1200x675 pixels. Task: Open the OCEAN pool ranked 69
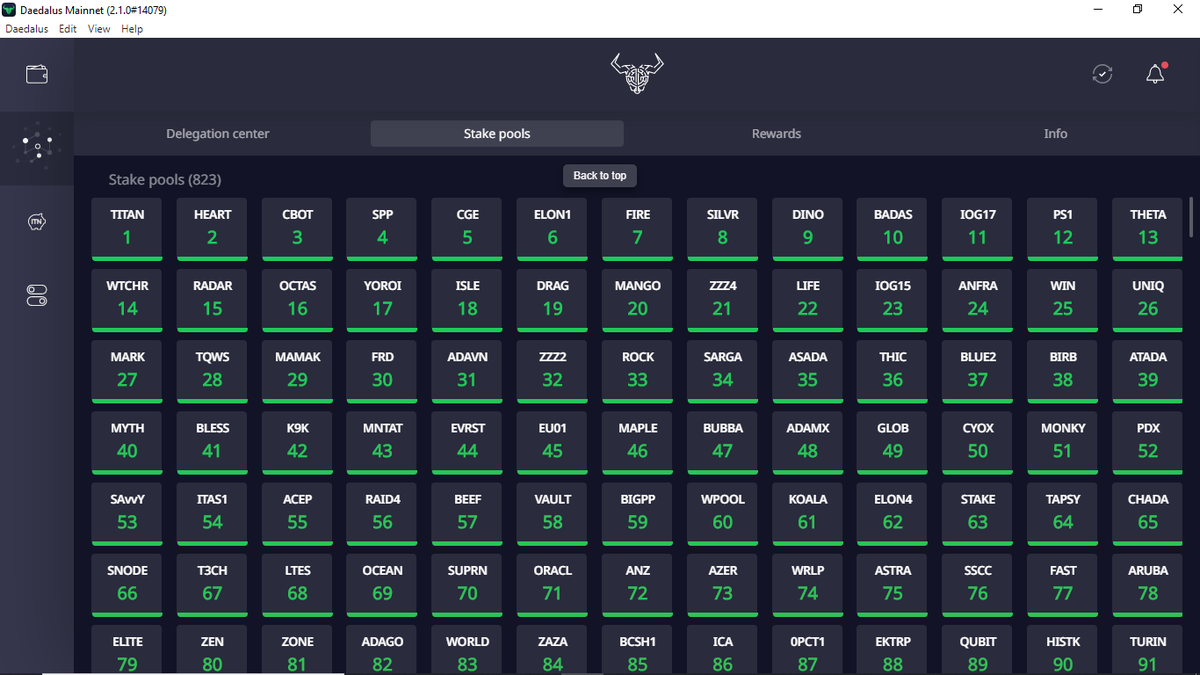pyautogui.click(x=382, y=585)
